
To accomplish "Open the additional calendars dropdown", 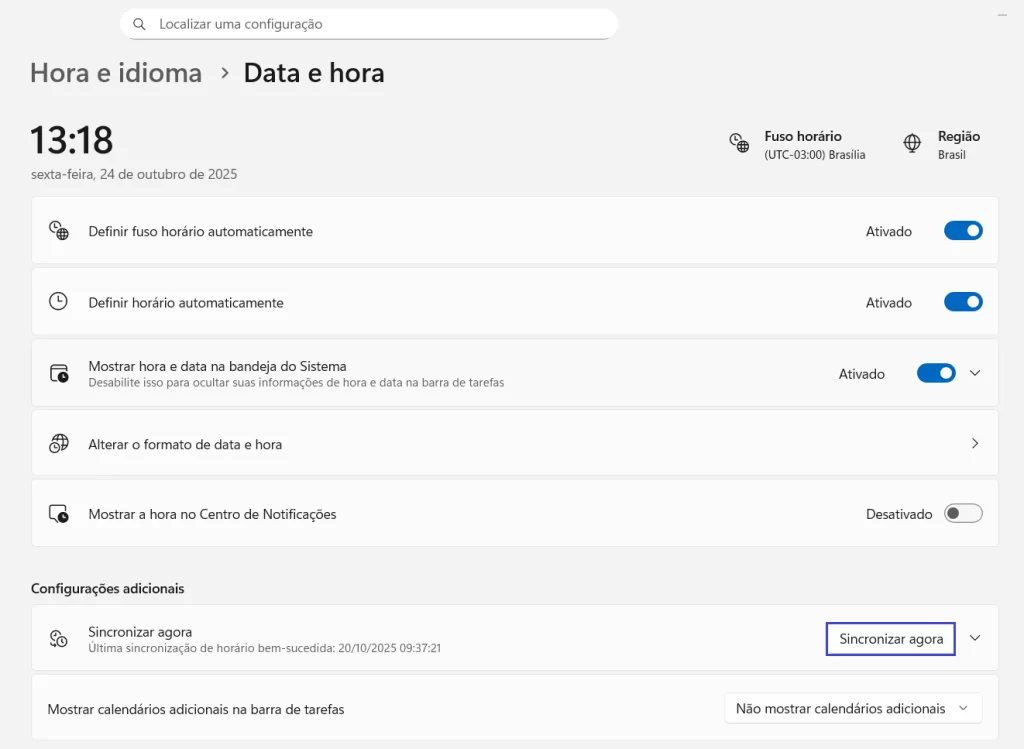I will point(852,708).
